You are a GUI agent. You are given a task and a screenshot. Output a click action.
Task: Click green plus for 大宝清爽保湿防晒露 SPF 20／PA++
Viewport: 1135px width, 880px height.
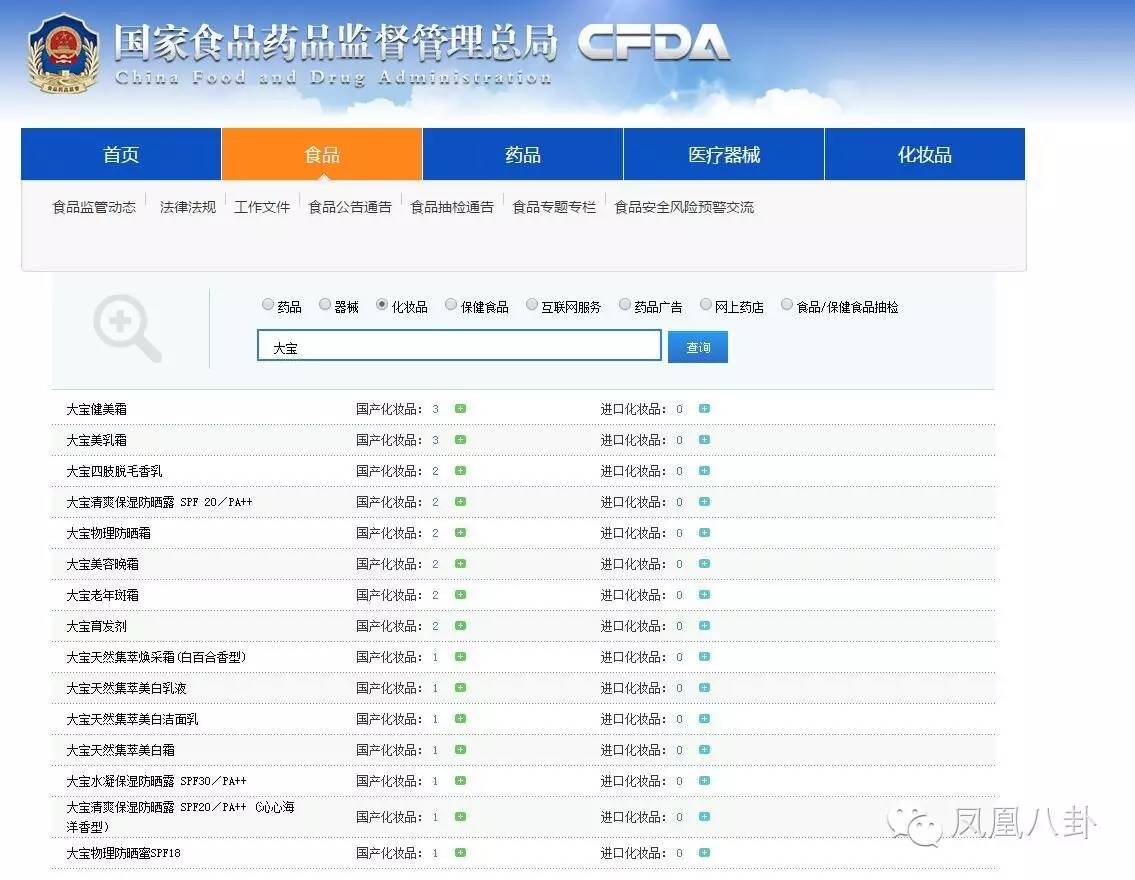coord(460,502)
